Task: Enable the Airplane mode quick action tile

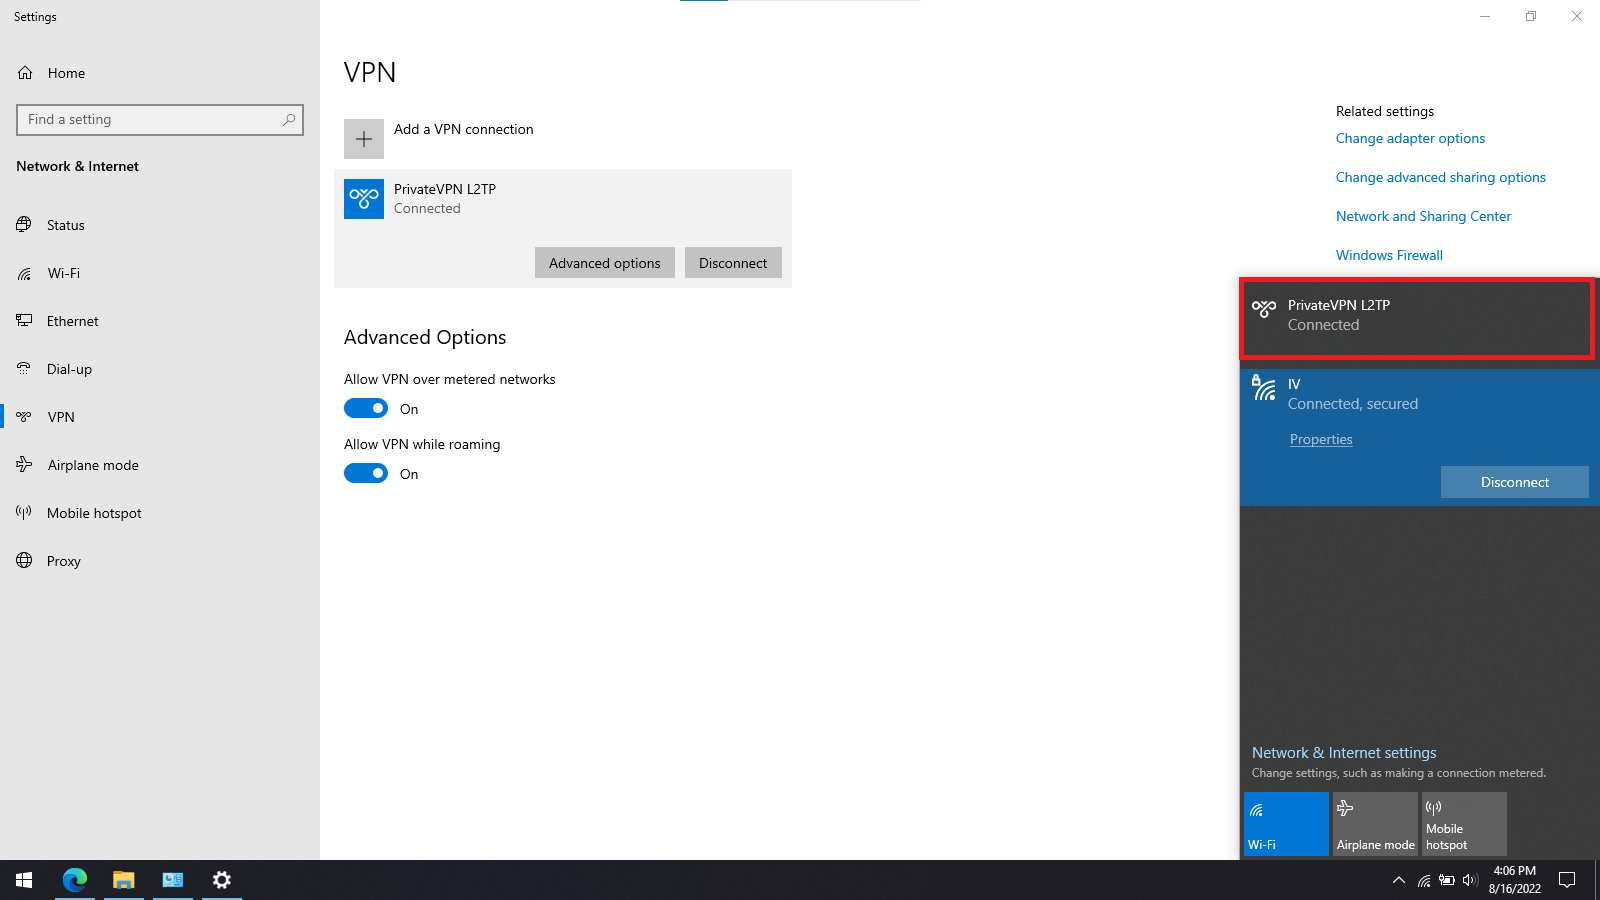Action: pos(1375,824)
